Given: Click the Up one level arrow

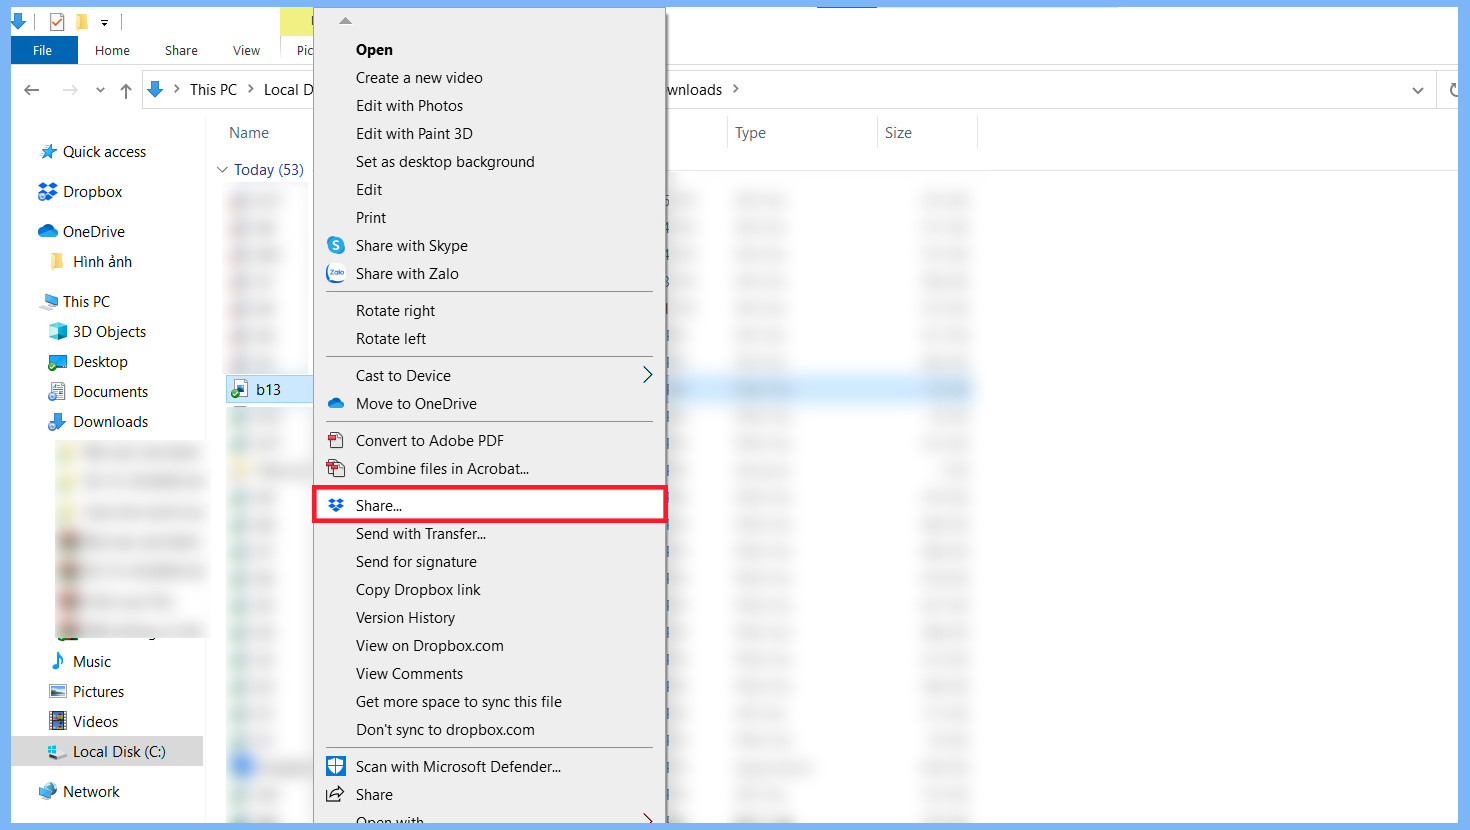Looking at the screenshot, I should click(x=126, y=90).
